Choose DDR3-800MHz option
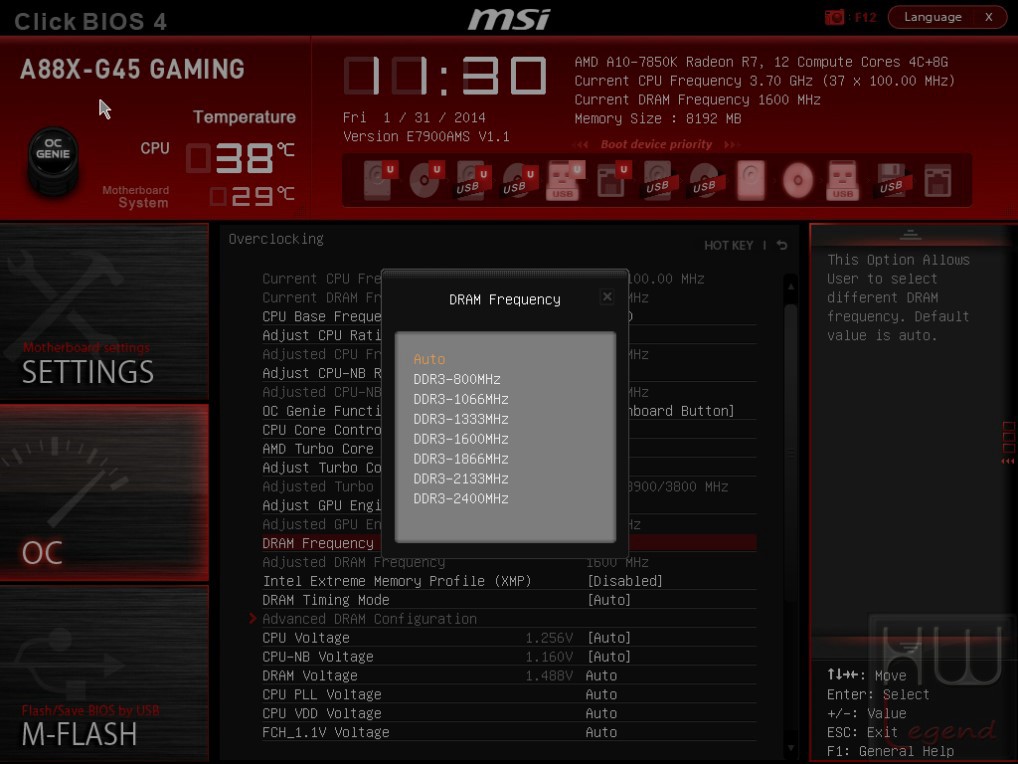Viewport: 1018px width, 764px height. (457, 379)
